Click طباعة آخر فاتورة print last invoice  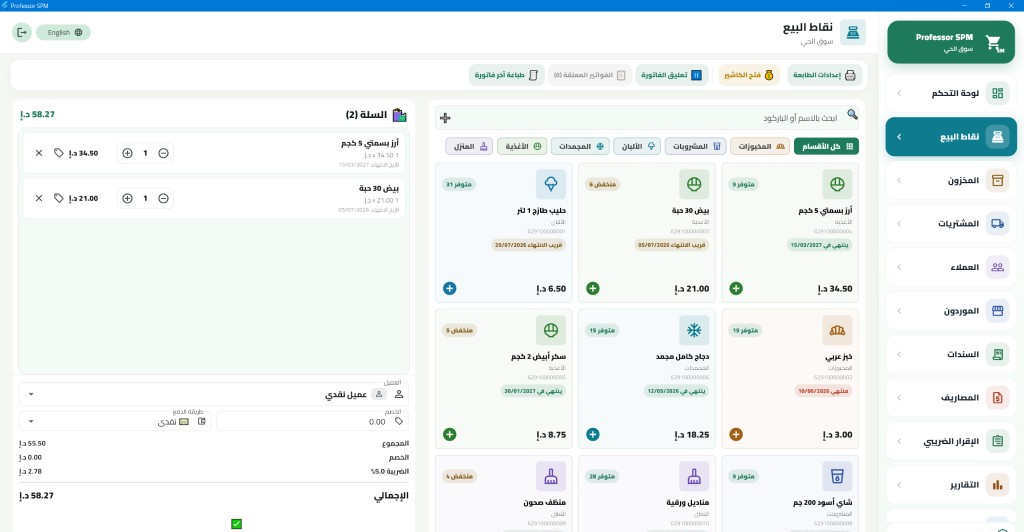click(507, 75)
